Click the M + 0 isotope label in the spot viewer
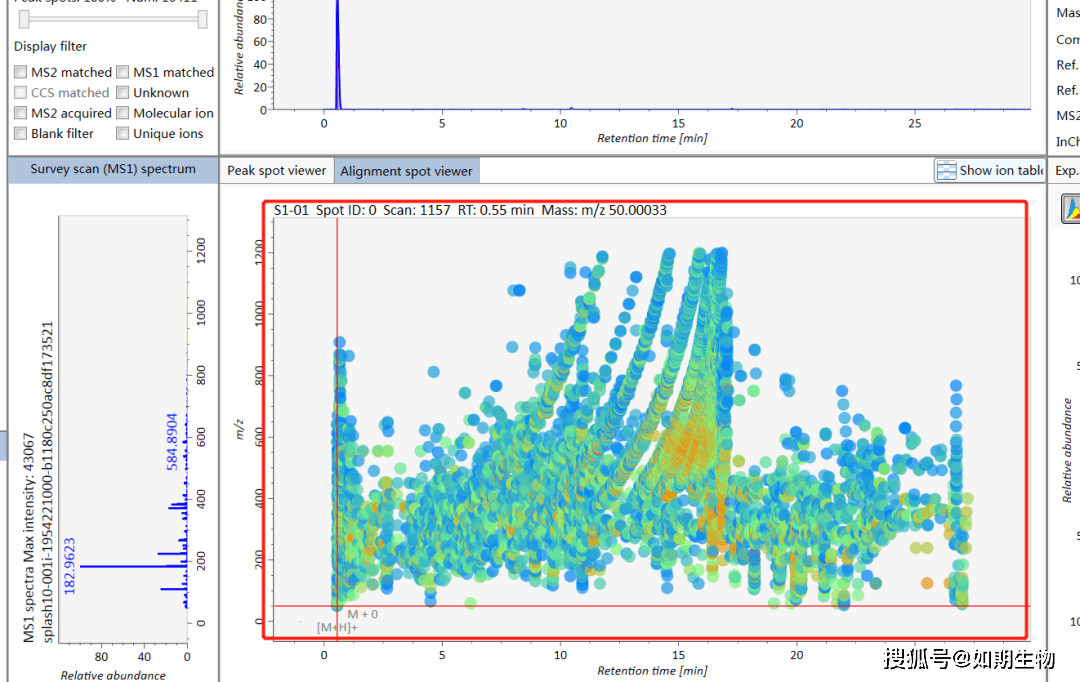 (x=362, y=614)
